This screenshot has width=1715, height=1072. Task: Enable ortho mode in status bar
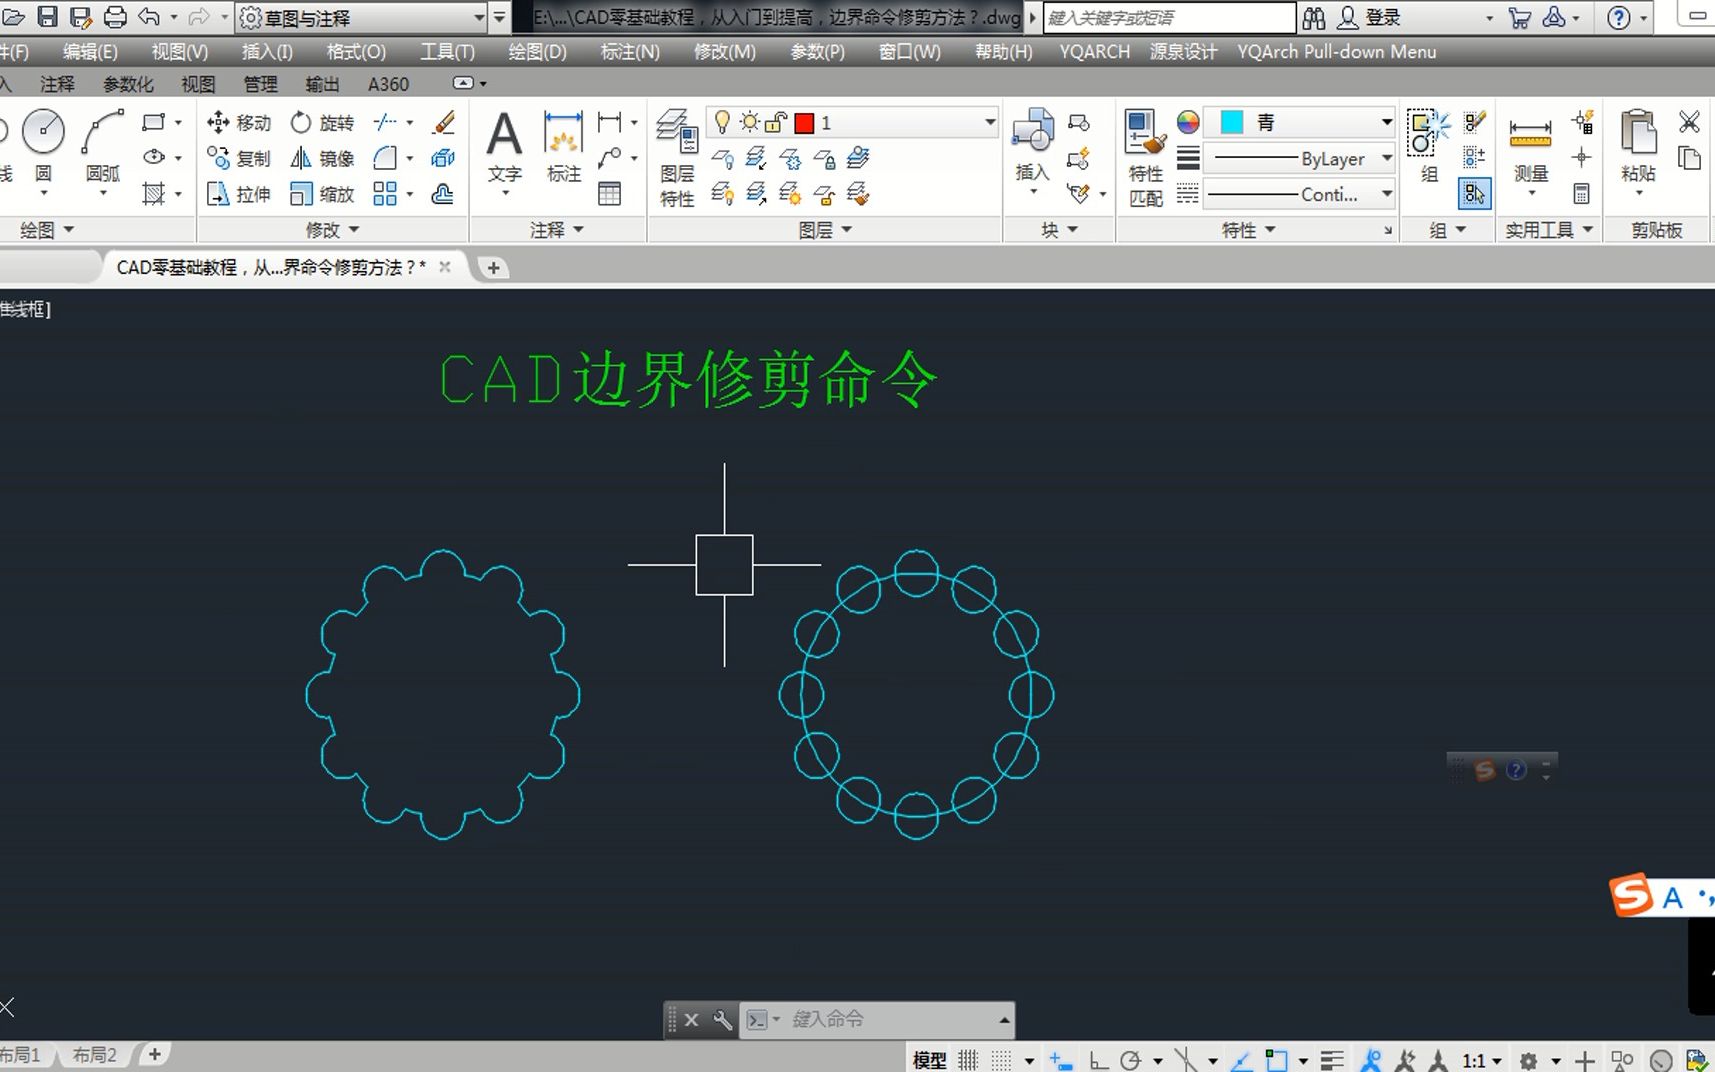pos(1098,1058)
